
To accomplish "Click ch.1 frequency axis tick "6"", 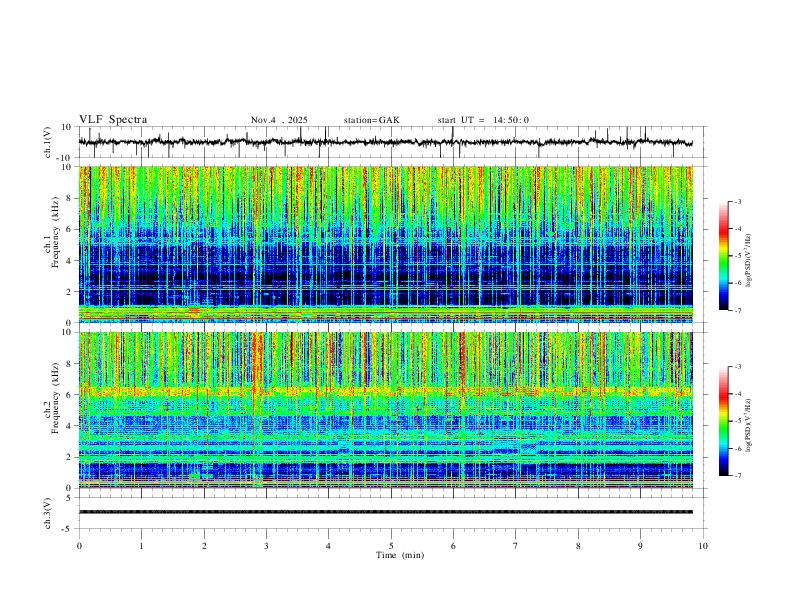I will tap(70, 229).
